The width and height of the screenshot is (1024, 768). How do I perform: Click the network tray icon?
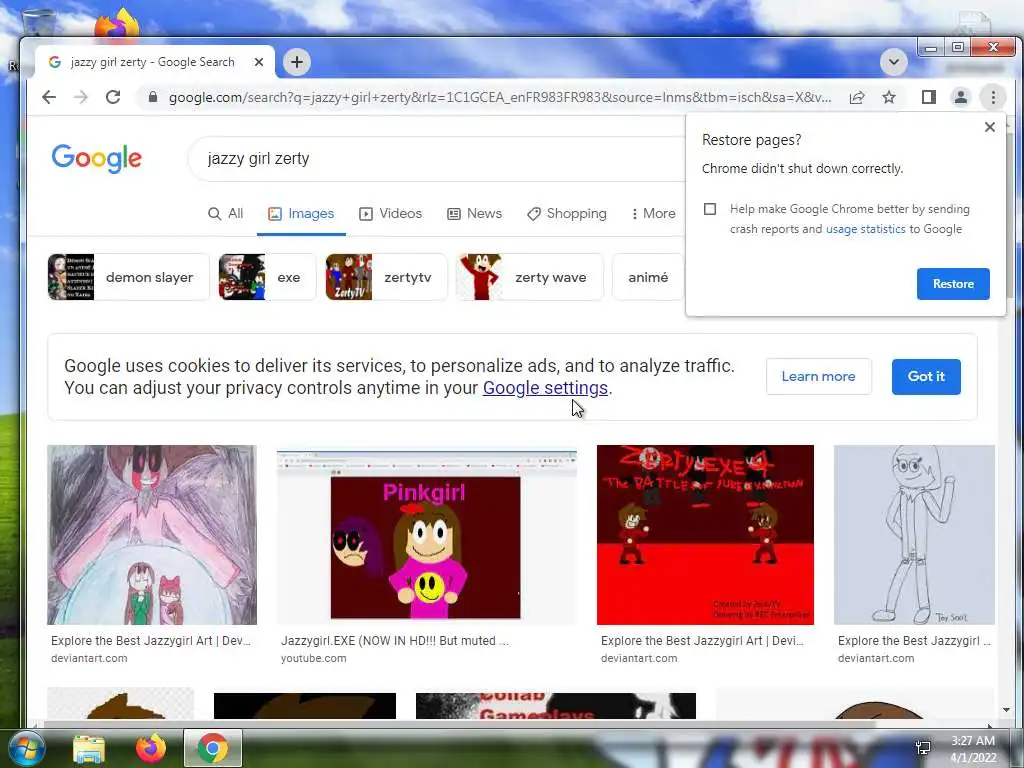(x=923, y=748)
